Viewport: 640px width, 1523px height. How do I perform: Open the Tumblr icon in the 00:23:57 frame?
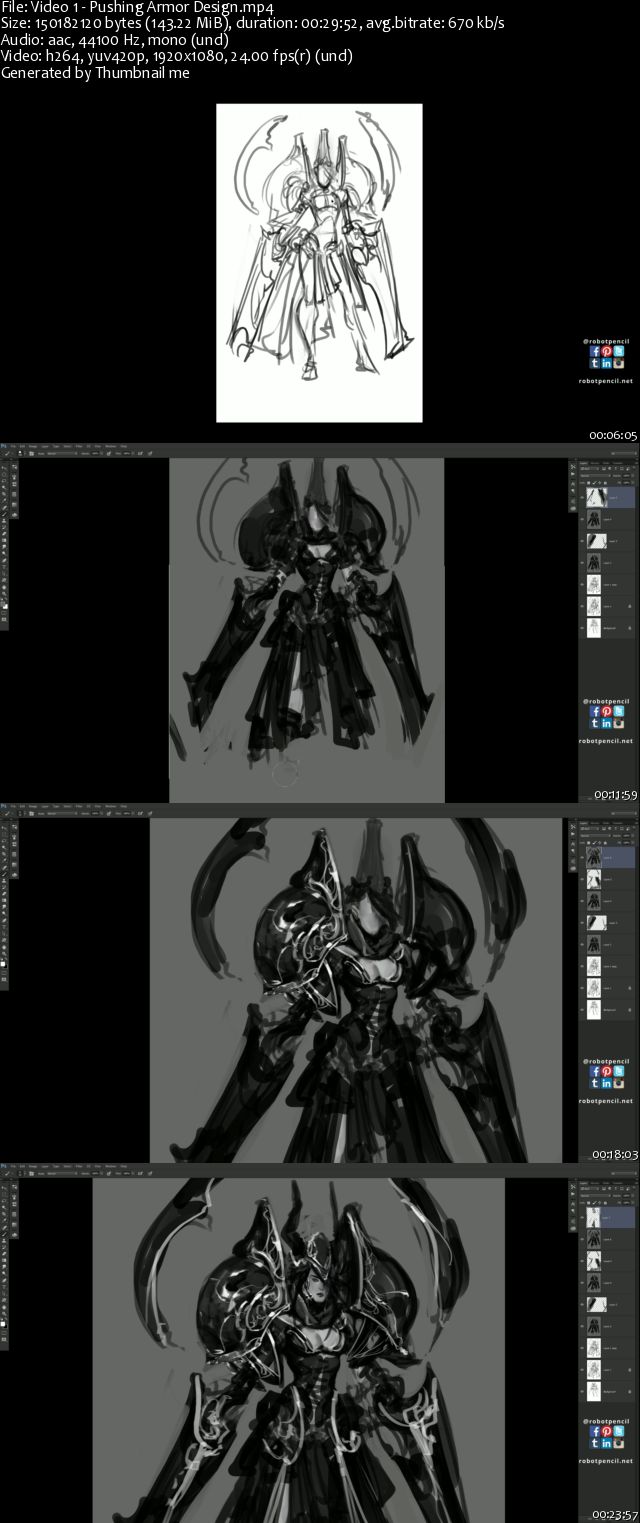595,1444
